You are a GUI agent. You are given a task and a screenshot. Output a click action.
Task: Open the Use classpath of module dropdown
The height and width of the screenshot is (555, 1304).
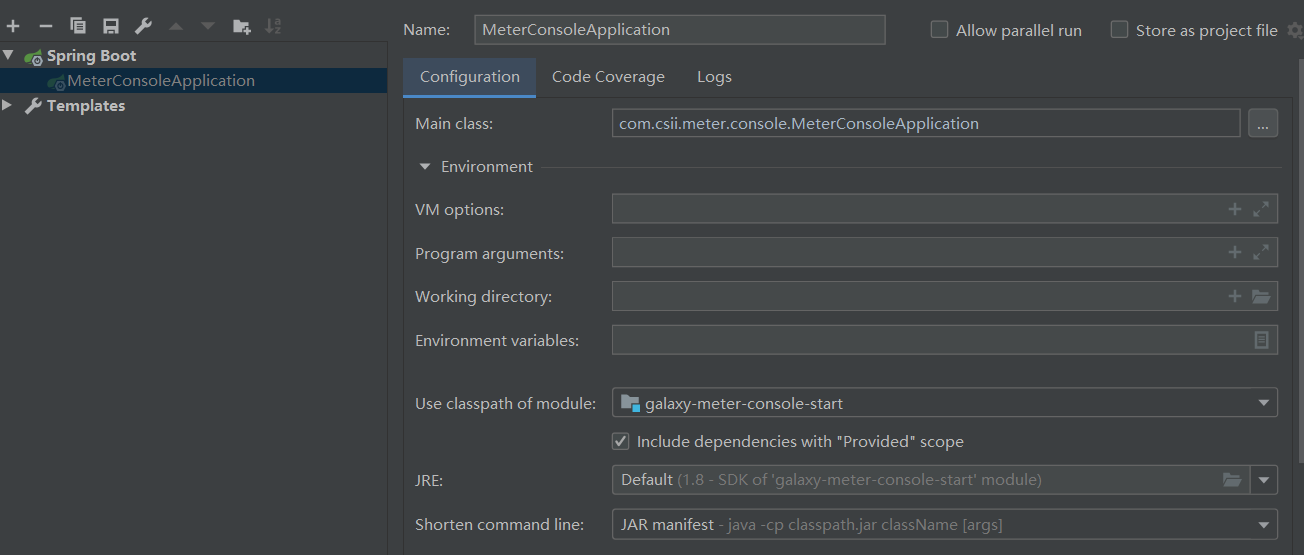[1264, 403]
